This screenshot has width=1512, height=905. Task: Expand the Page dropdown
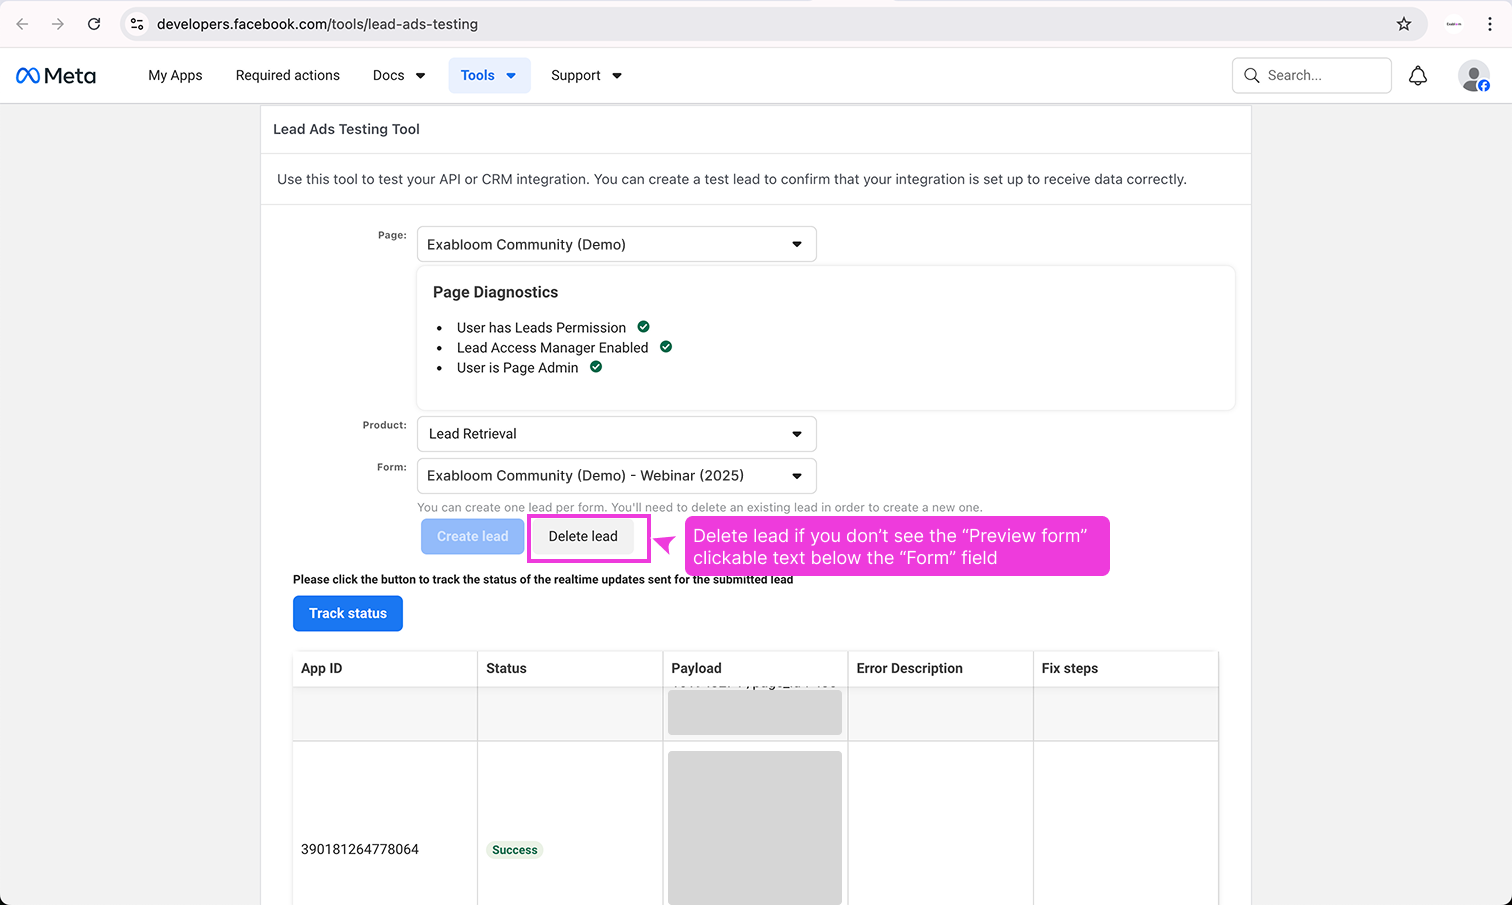point(616,244)
